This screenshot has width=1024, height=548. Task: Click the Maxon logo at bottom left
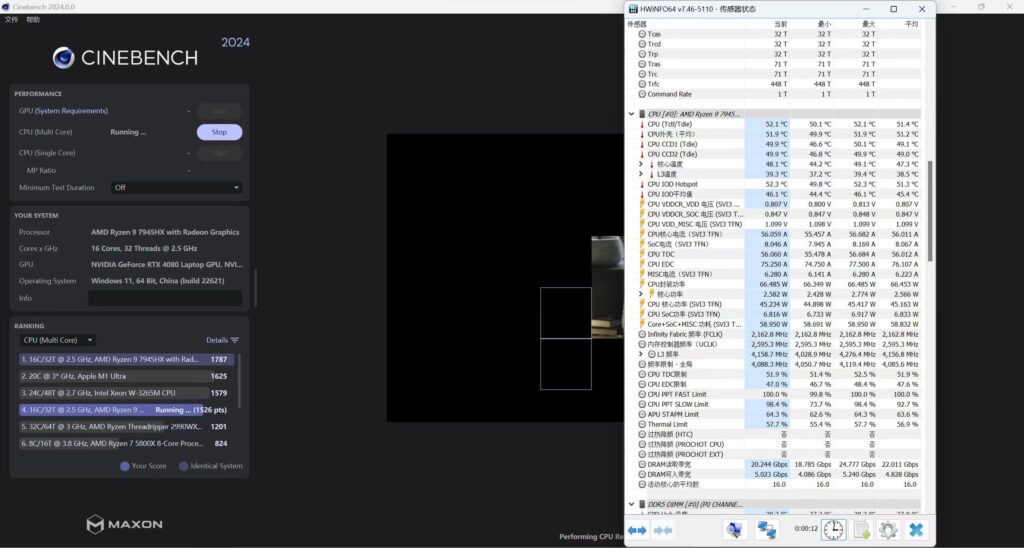pyautogui.click(x=124, y=524)
